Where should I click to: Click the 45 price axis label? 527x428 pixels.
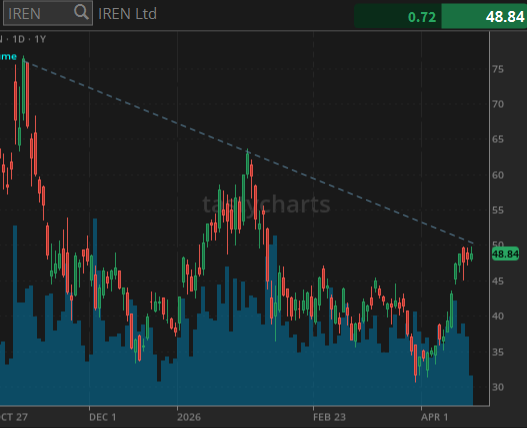[x=498, y=281]
